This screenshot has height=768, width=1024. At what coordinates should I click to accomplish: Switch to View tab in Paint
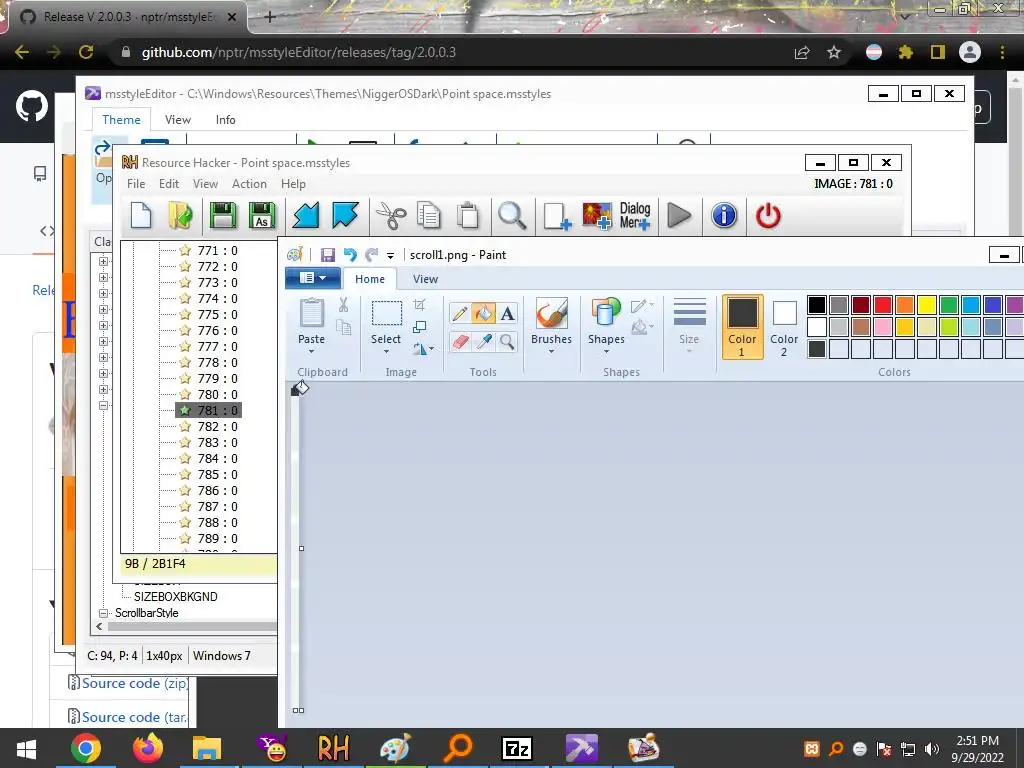coord(425,279)
